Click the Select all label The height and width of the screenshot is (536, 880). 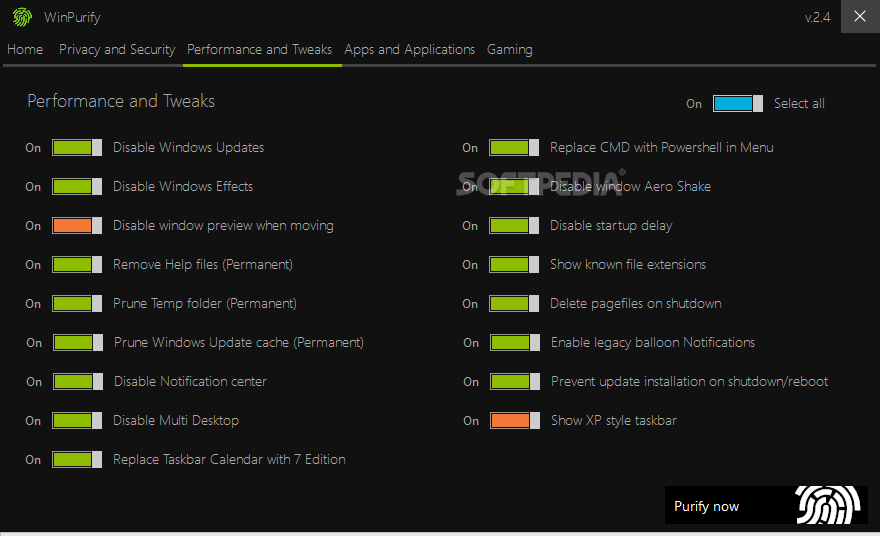click(799, 103)
